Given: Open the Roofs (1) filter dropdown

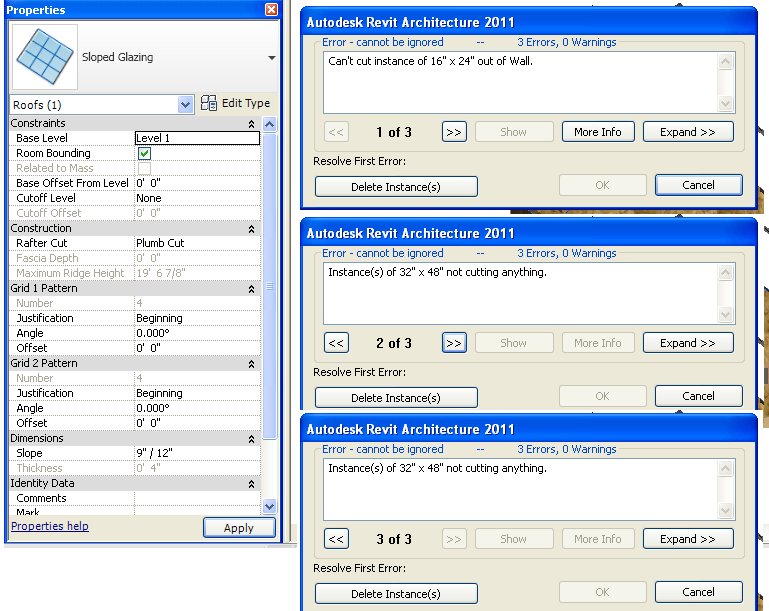Looking at the screenshot, I should [x=185, y=104].
